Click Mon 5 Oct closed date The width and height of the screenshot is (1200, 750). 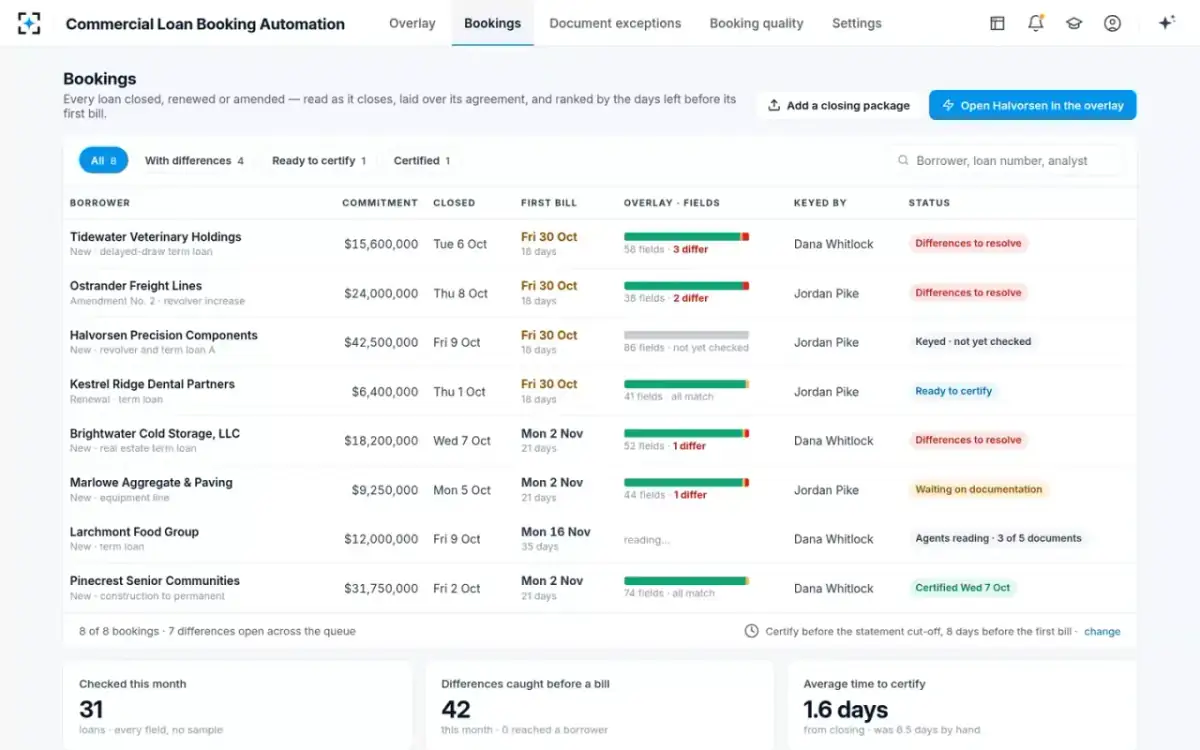pos(462,490)
